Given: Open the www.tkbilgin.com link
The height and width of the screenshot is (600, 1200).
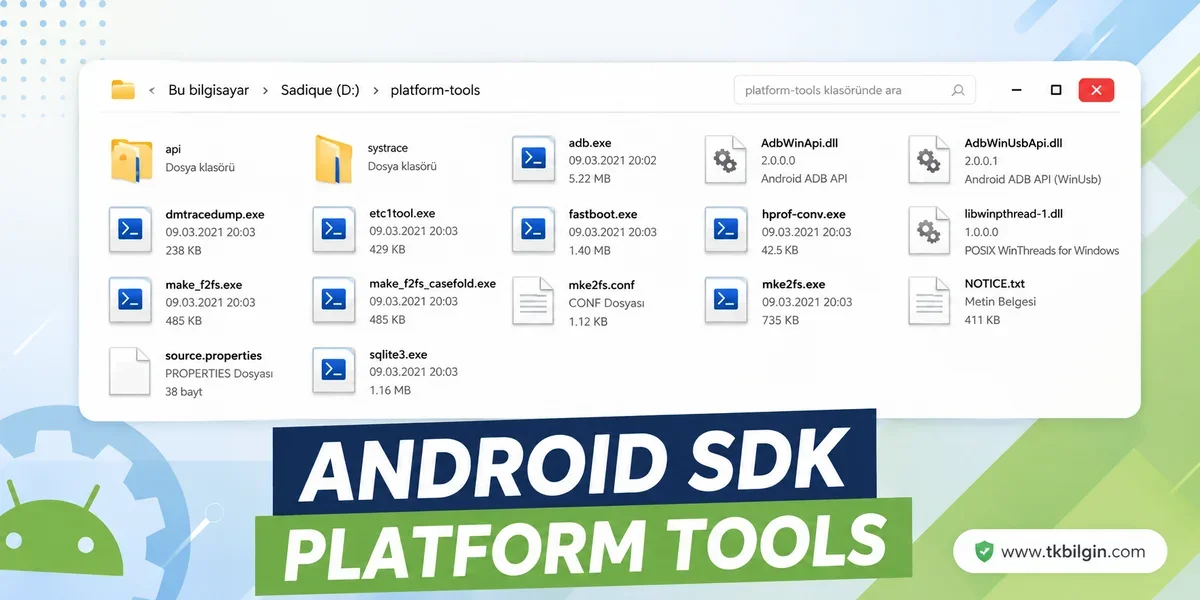Looking at the screenshot, I should [x=1073, y=551].
